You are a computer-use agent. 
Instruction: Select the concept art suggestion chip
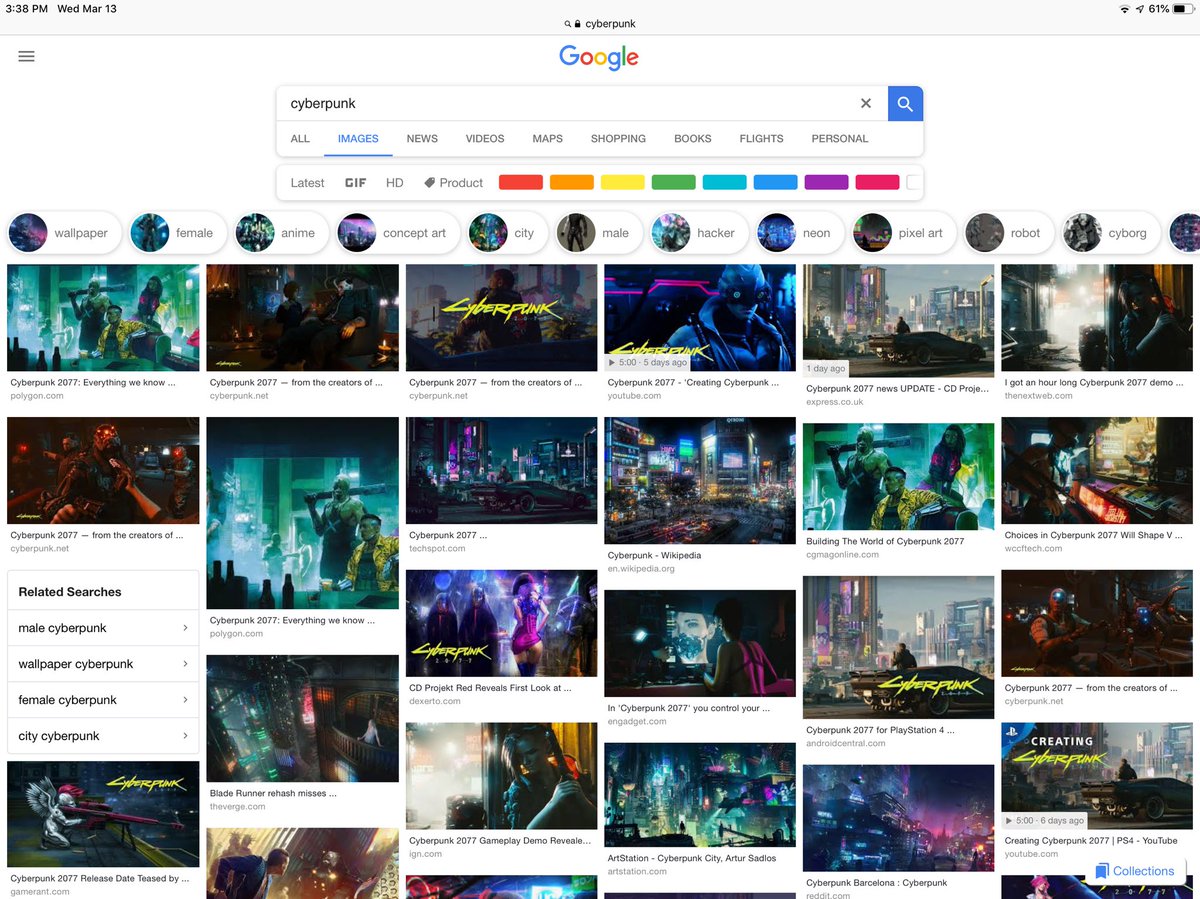point(397,233)
